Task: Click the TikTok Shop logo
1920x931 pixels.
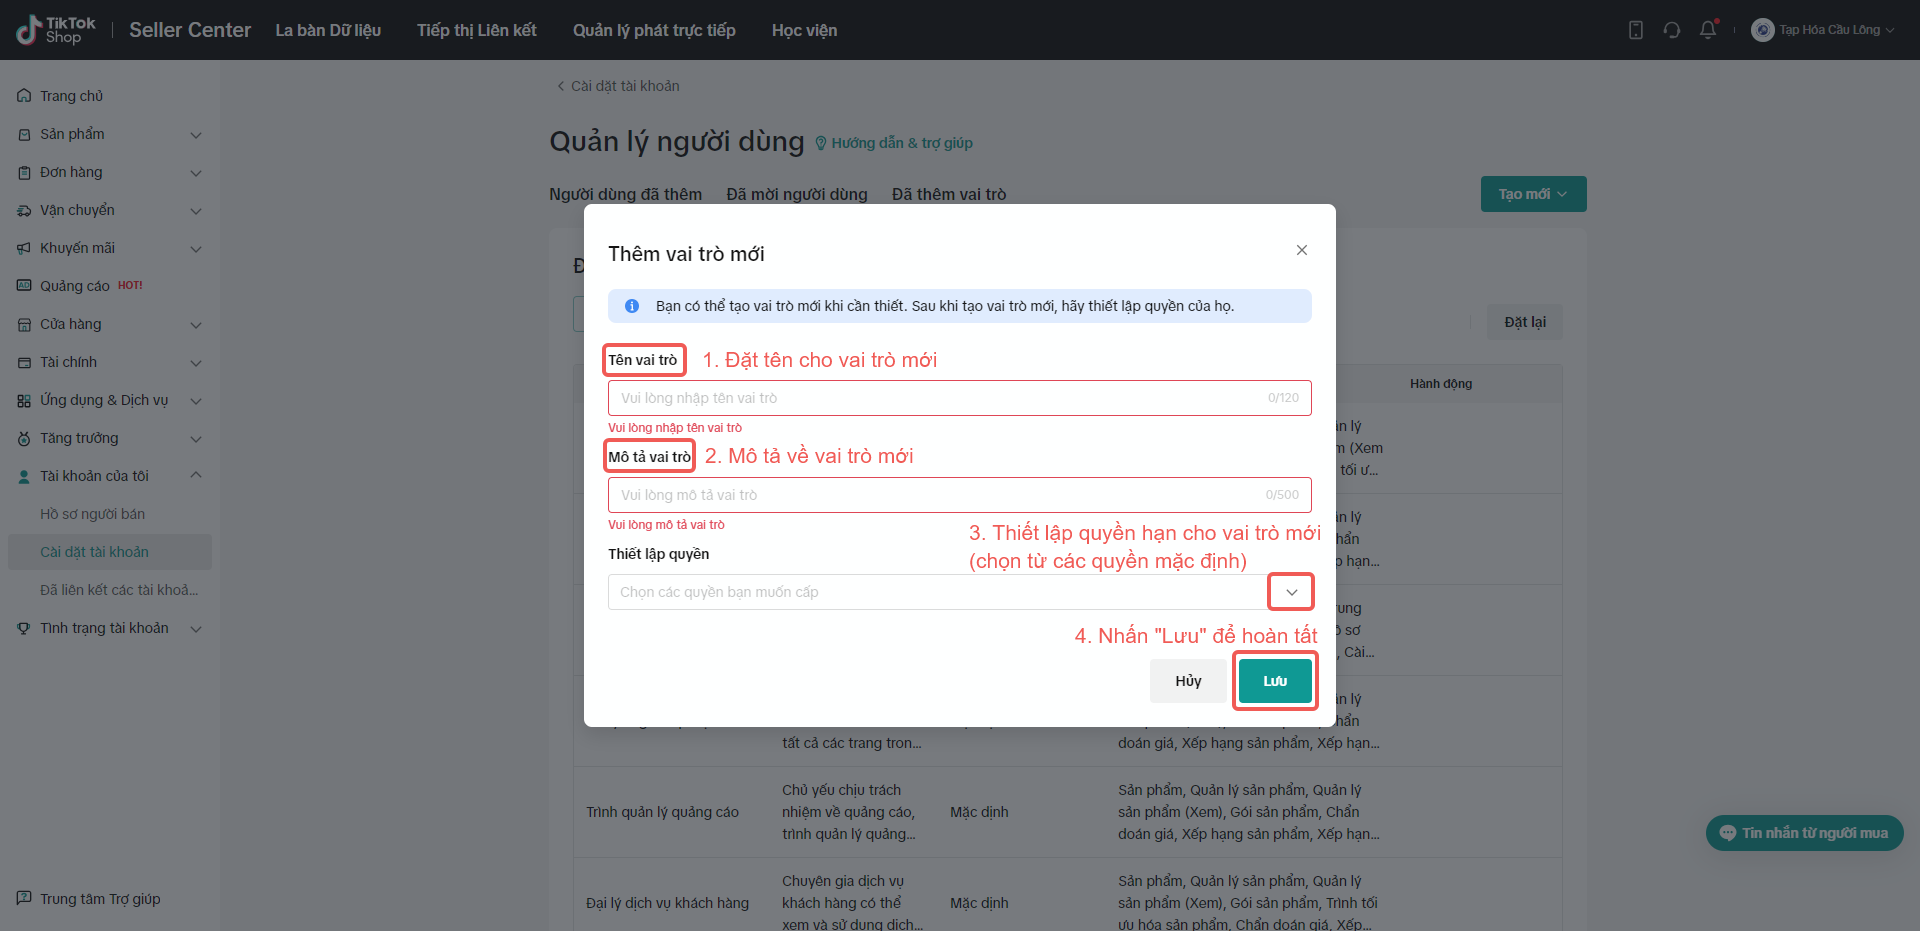Action: 56,30
